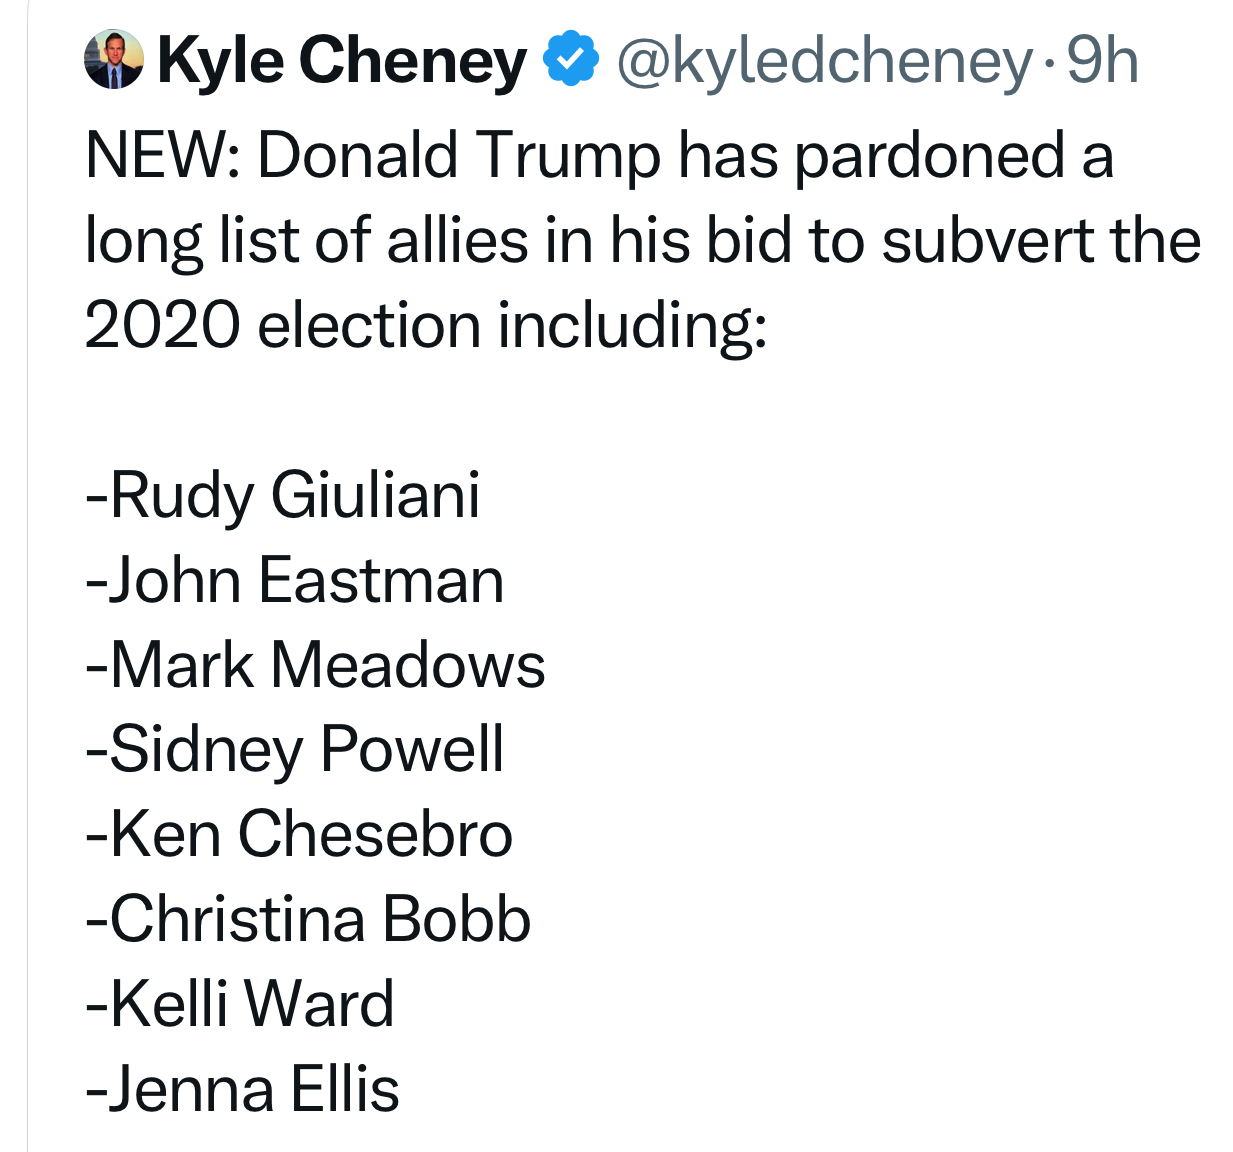The image size is (1233, 1152).
Task: Click the 9h timestamp of the tweet
Action: (1102, 60)
